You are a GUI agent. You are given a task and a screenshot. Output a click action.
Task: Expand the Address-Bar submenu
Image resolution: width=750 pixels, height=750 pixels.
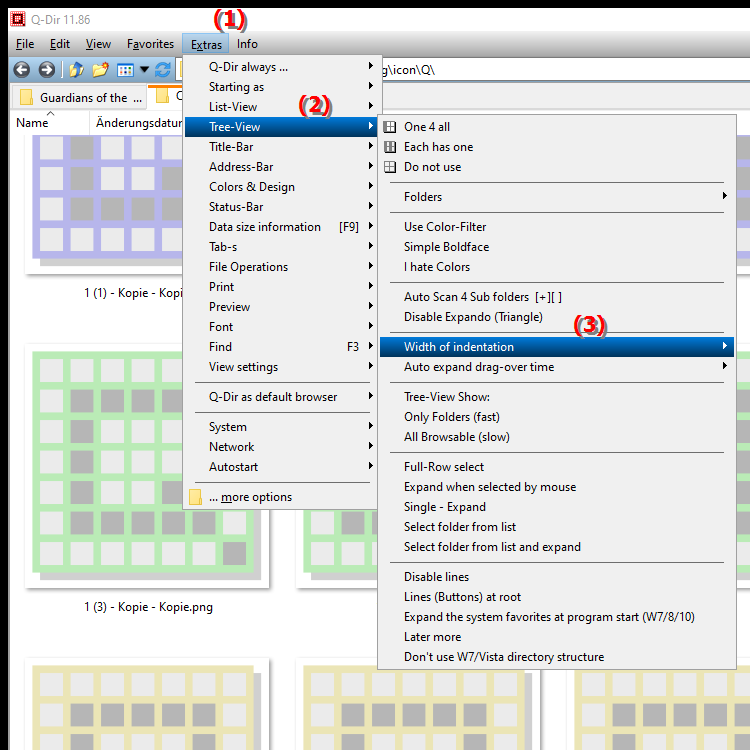281,167
